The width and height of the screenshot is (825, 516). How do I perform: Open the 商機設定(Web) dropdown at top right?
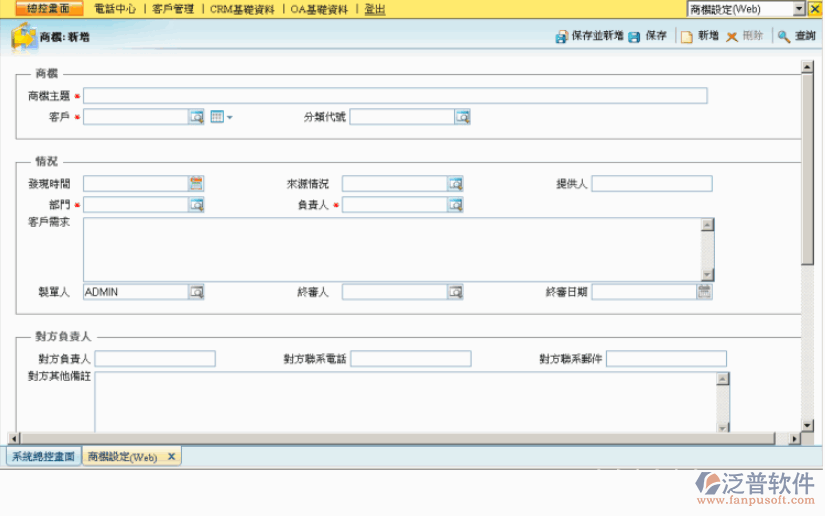click(799, 9)
